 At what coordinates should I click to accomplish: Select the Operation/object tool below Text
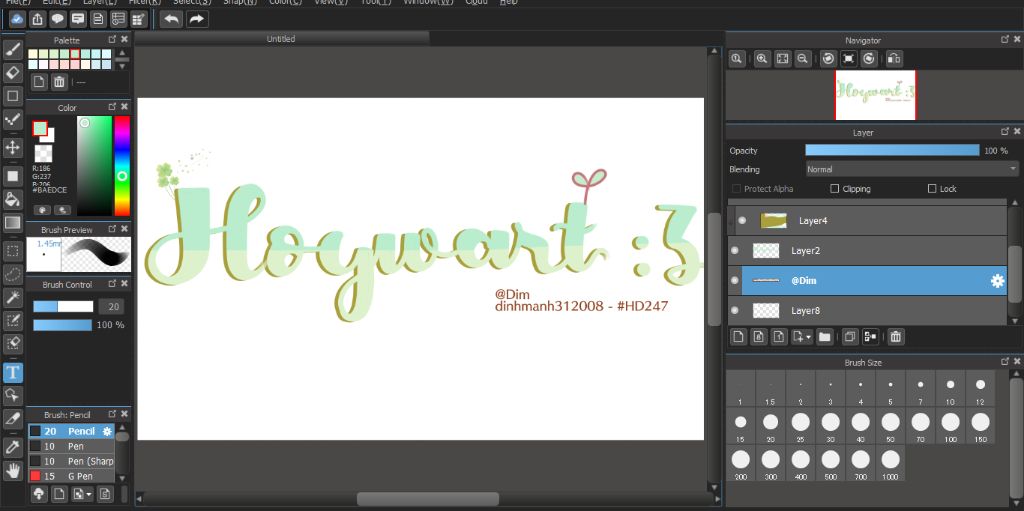13,395
